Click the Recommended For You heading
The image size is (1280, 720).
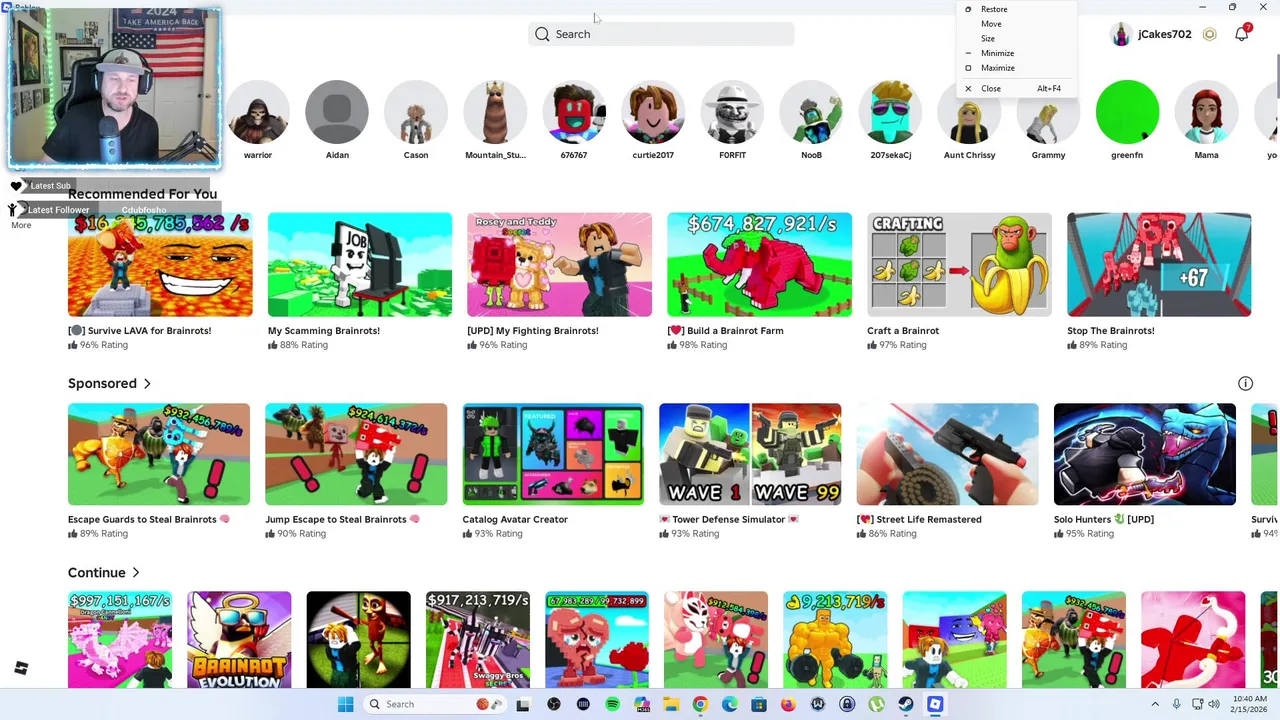[142, 194]
